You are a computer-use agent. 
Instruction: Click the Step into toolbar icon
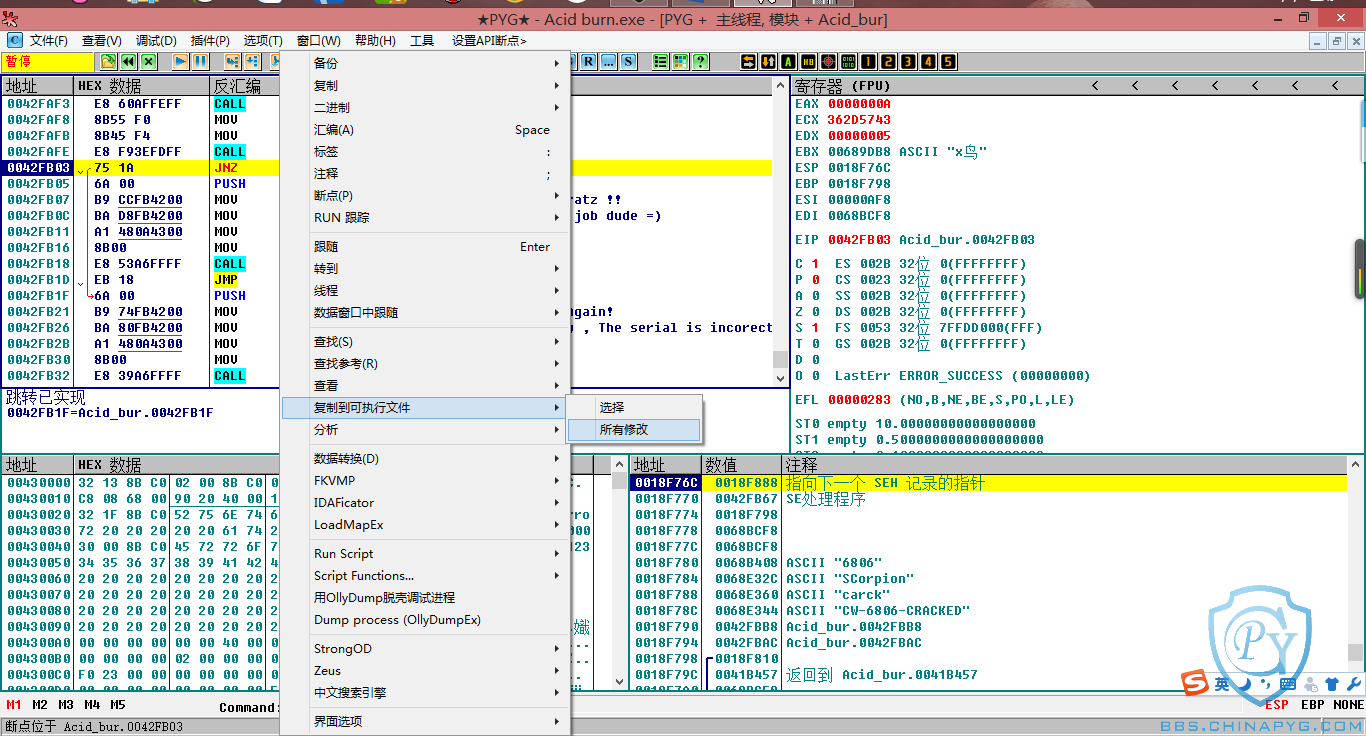pyautogui.click(x=232, y=61)
